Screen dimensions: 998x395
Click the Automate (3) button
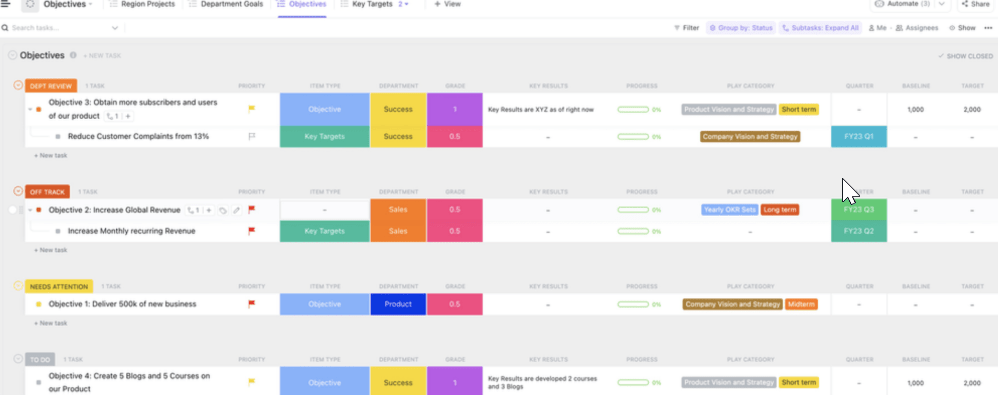[902, 4]
